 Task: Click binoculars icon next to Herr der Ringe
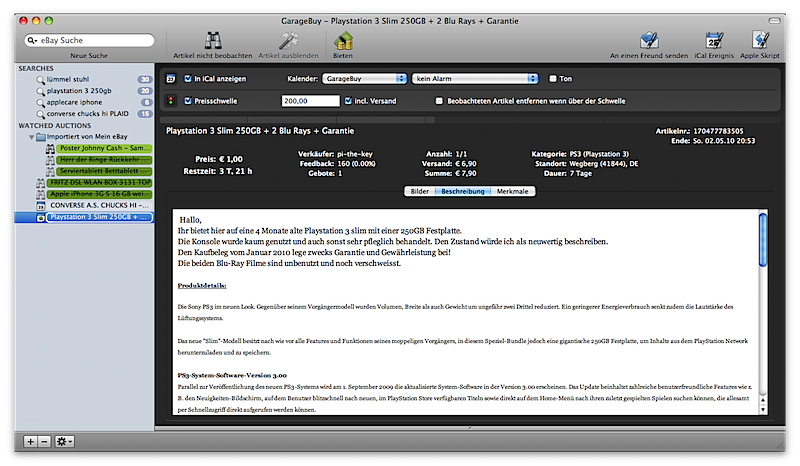click(x=50, y=160)
